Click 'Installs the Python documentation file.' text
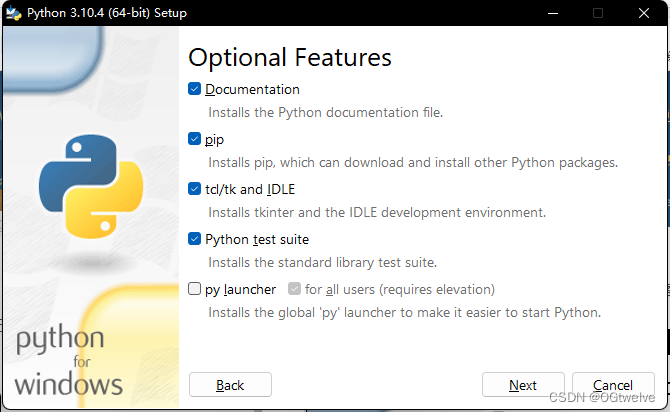The width and height of the screenshot is (670, 412). pos(326,112)
